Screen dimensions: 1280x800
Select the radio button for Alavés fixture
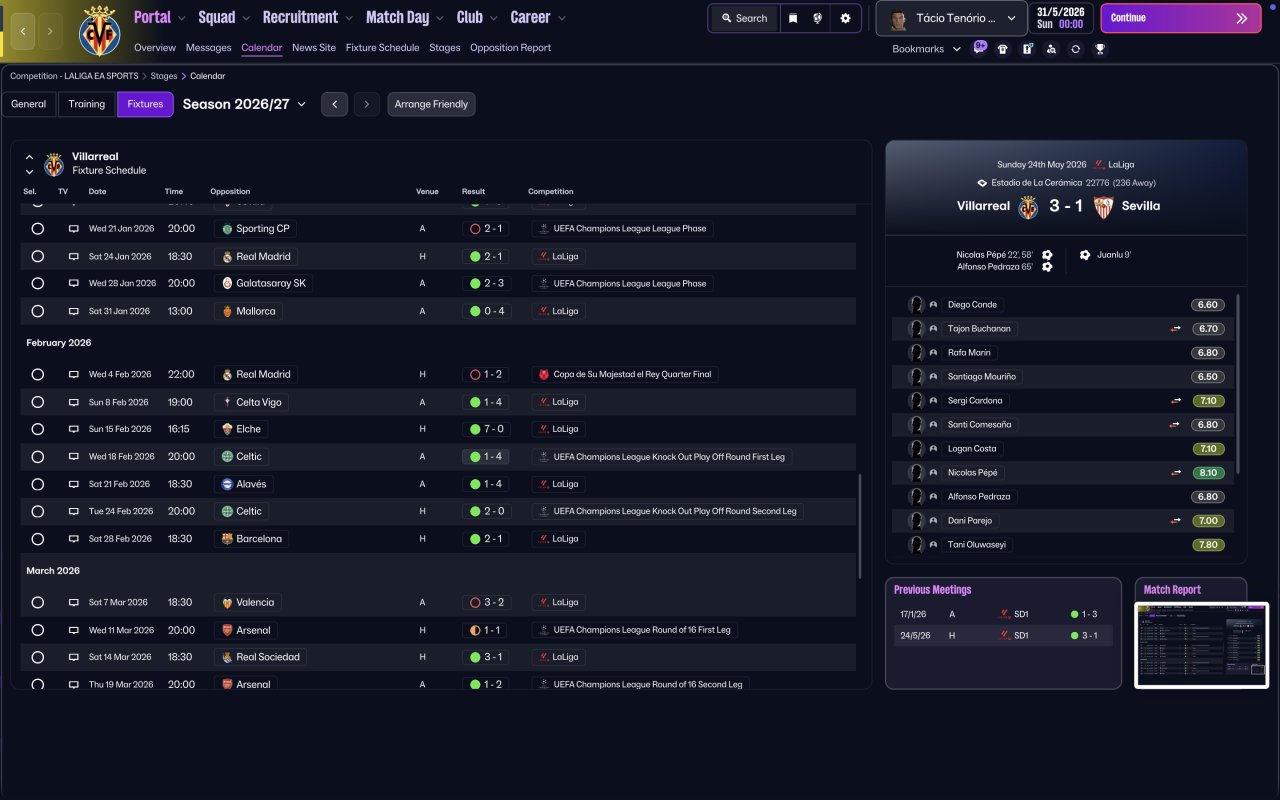37,484
